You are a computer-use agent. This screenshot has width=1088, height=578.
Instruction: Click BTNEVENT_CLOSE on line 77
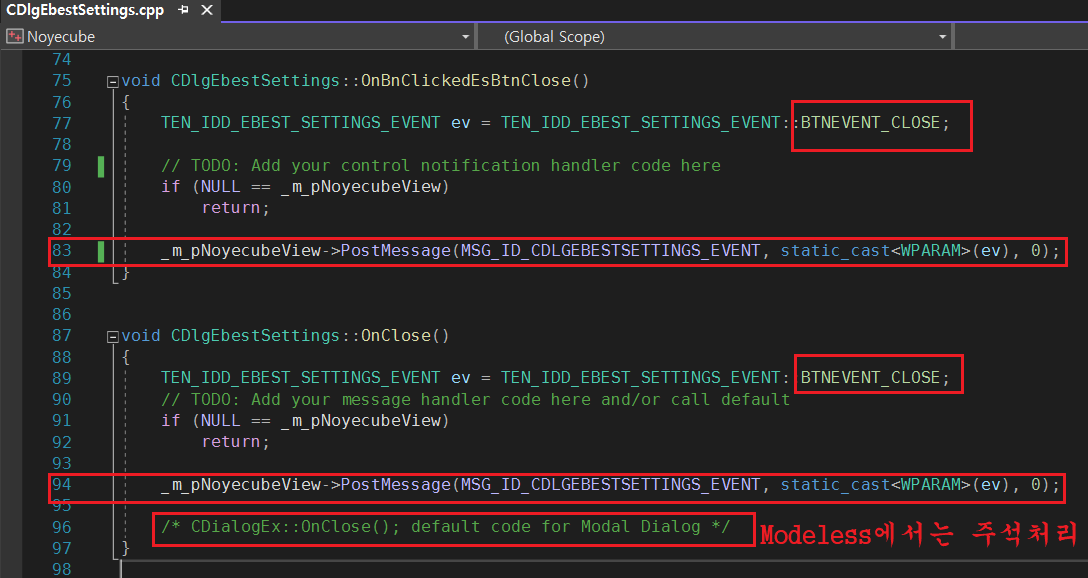tap(870, 123)
